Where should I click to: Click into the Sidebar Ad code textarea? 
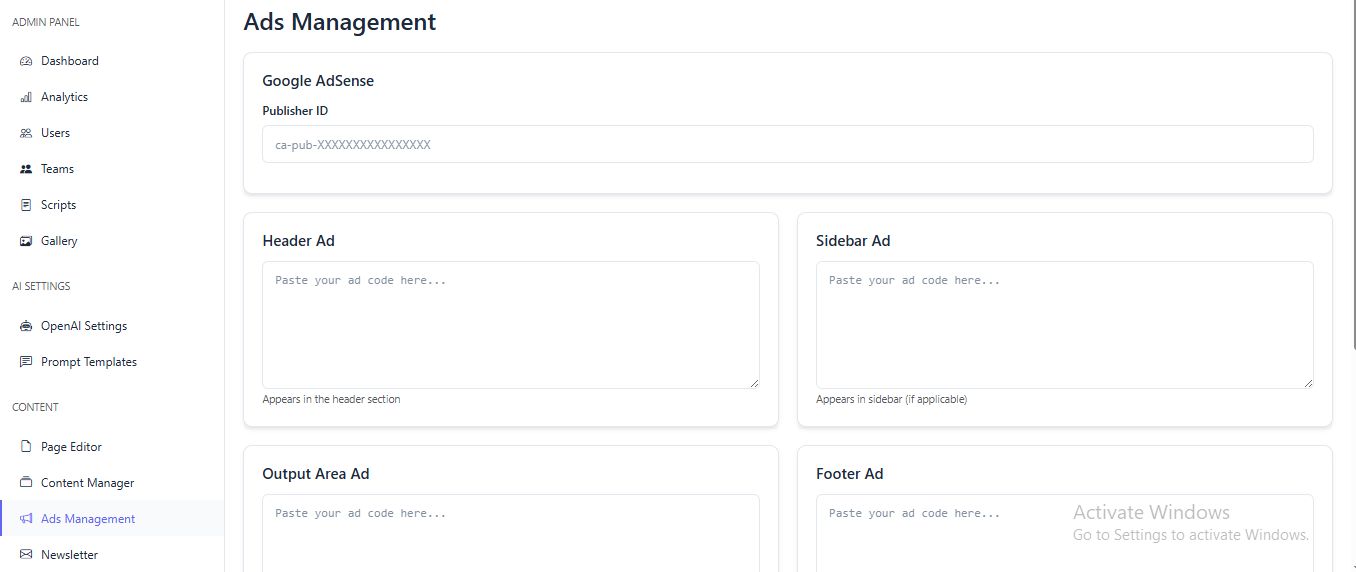(1064, 324)
